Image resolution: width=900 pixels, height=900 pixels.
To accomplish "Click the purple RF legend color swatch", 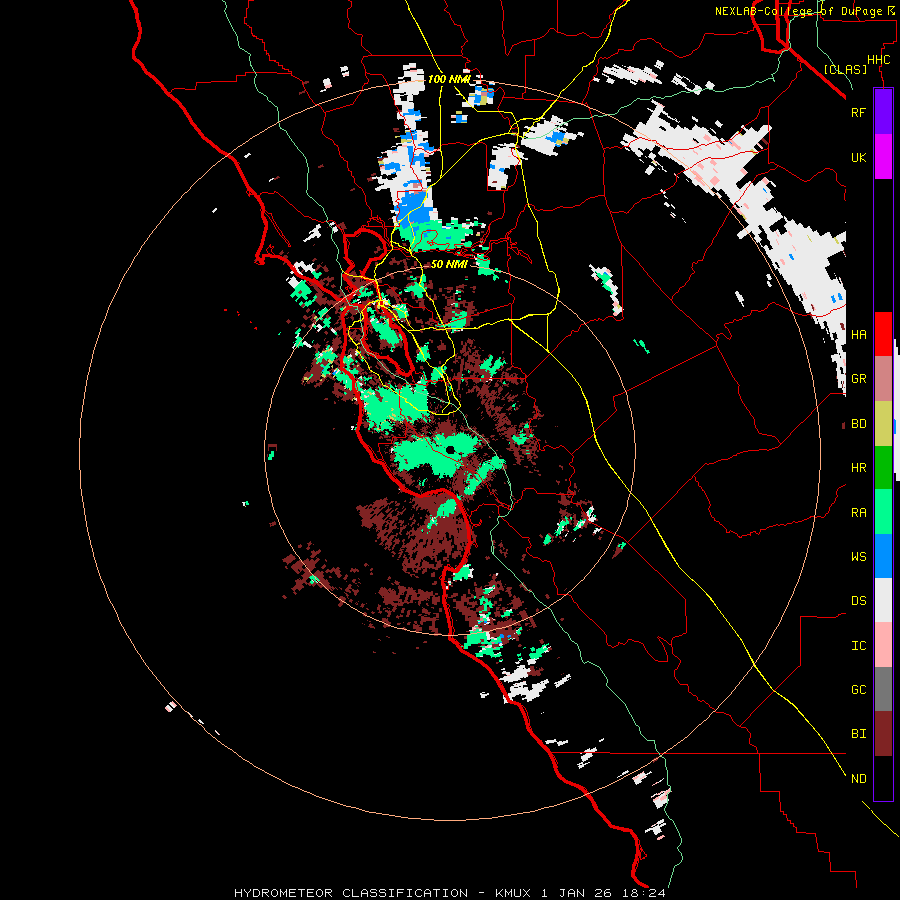I will coord(883,112).
